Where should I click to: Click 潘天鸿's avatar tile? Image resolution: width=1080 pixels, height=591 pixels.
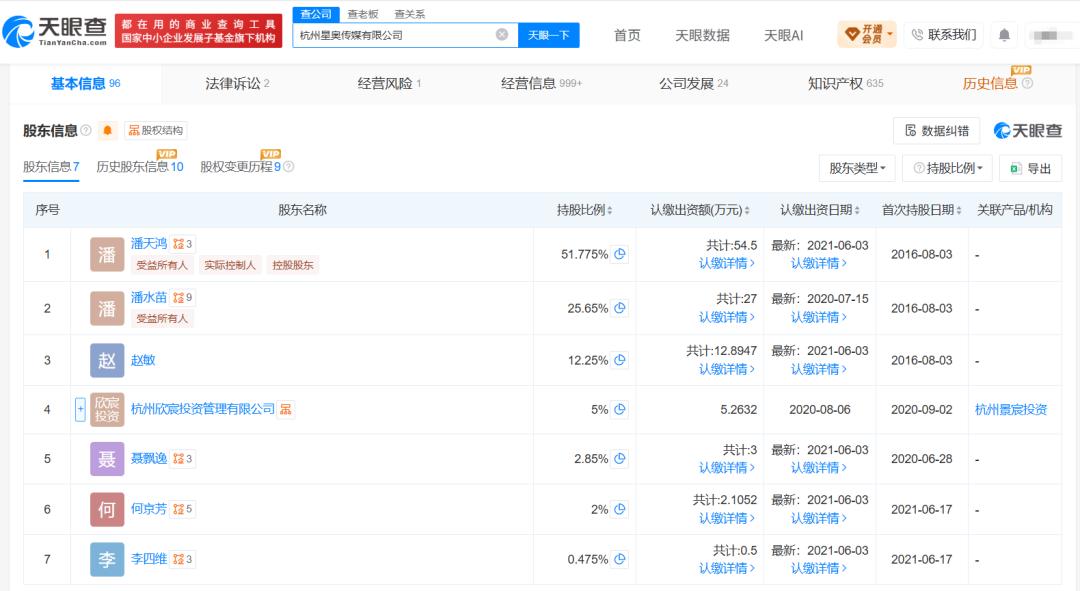click(x=107, y=255)
